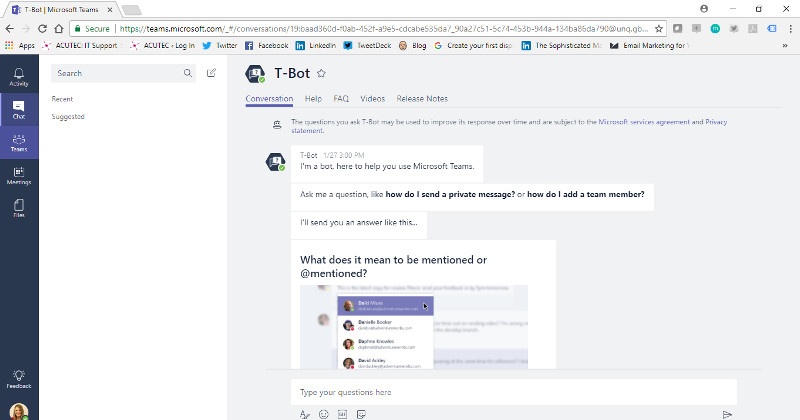Click the search magnifier icon
Image resolution: width=800 pixels, height=420 pixels.
188,73
